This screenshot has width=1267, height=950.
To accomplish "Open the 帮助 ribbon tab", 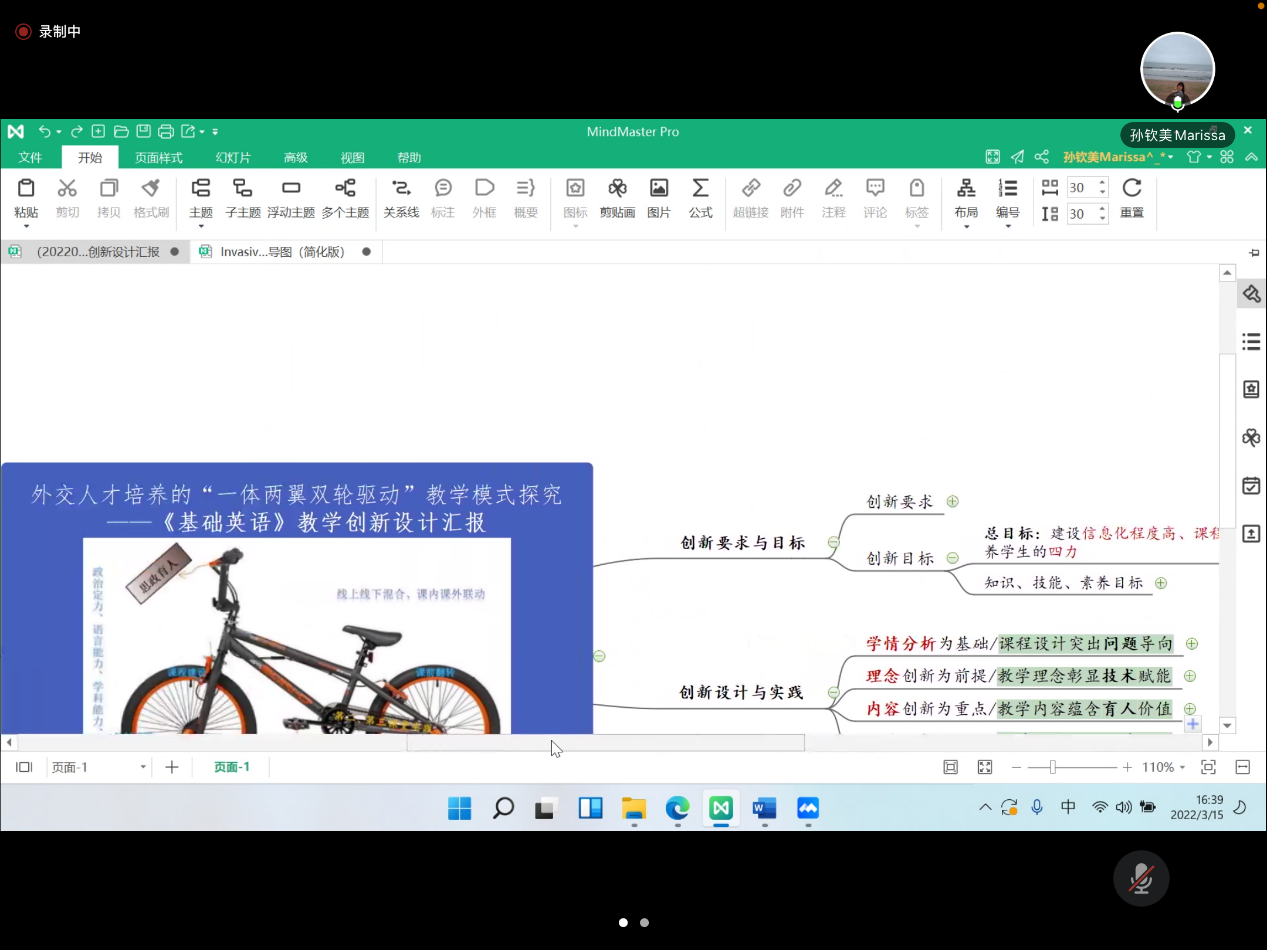I will pyautogui.click(x=409, y=158).
